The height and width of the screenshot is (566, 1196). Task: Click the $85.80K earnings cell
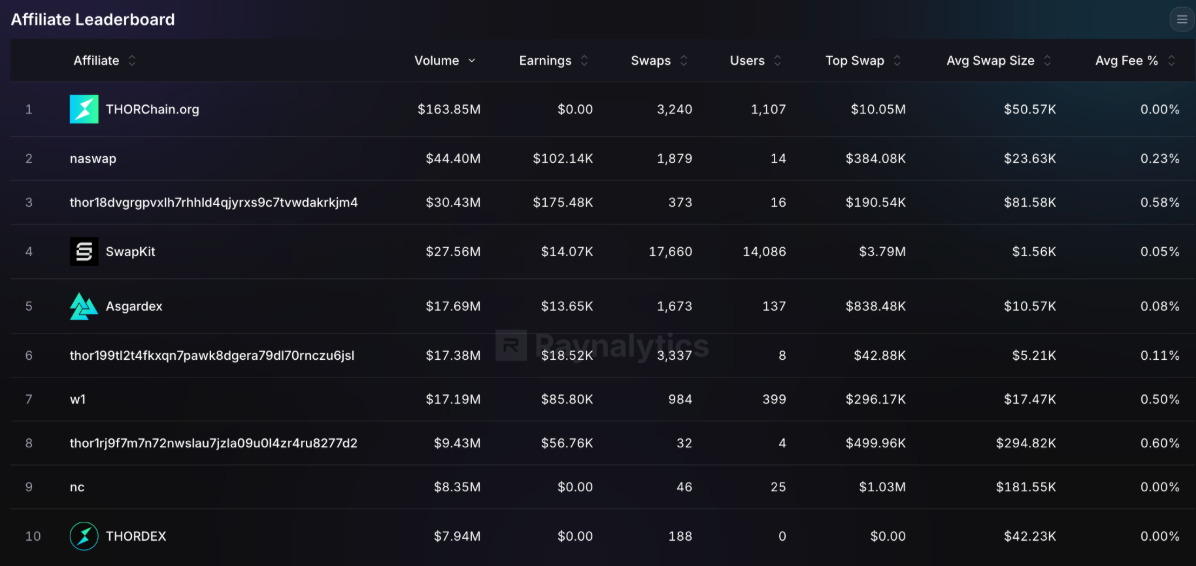(x=567, y=399)
